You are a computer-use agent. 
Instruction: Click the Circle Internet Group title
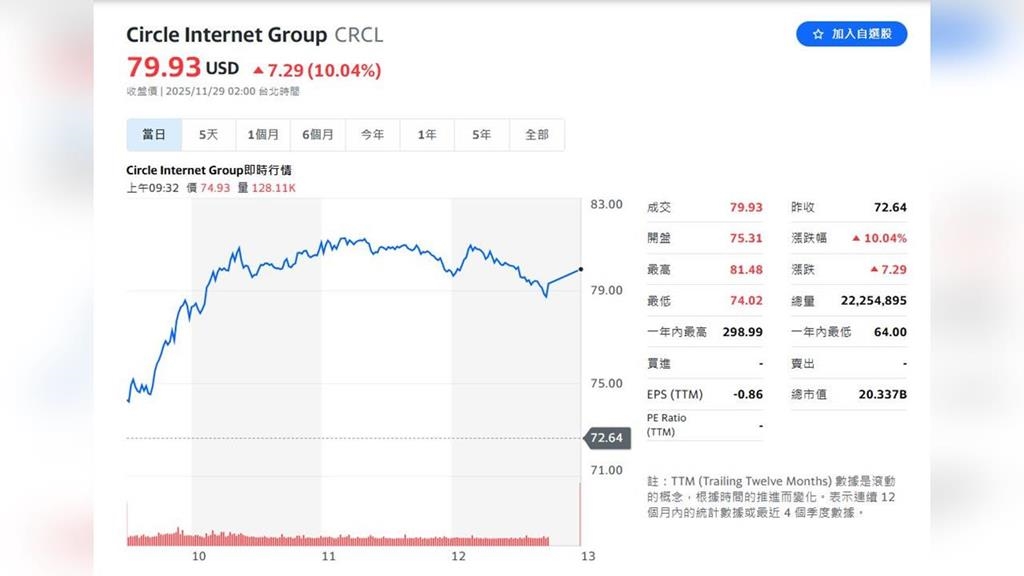tap(226, 35)
